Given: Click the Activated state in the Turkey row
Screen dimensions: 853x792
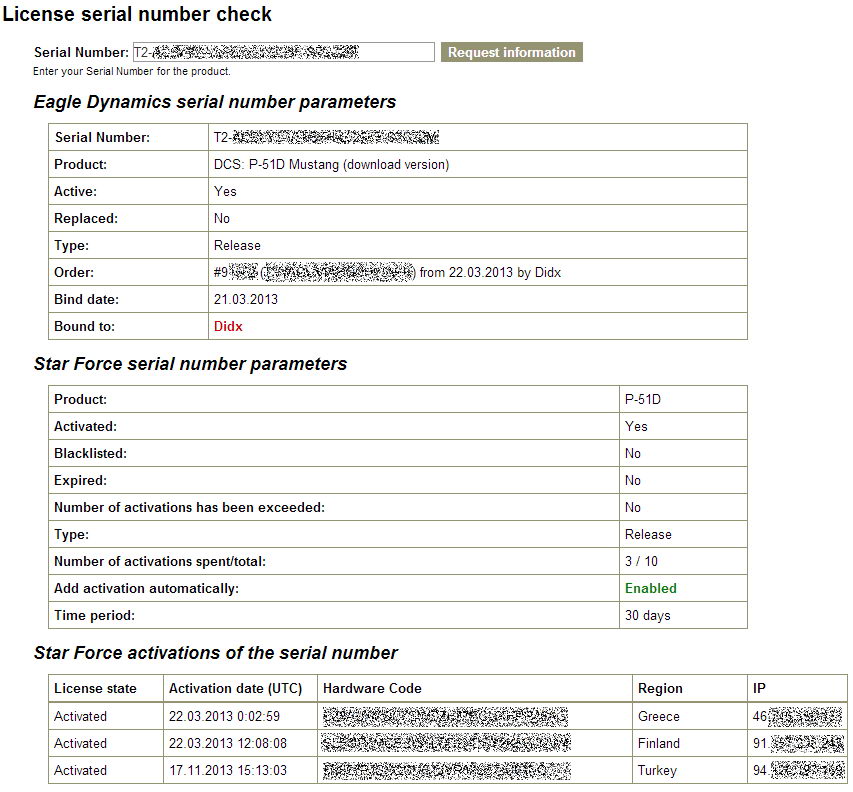Looking at the screenshot, I should click(81, 771).
